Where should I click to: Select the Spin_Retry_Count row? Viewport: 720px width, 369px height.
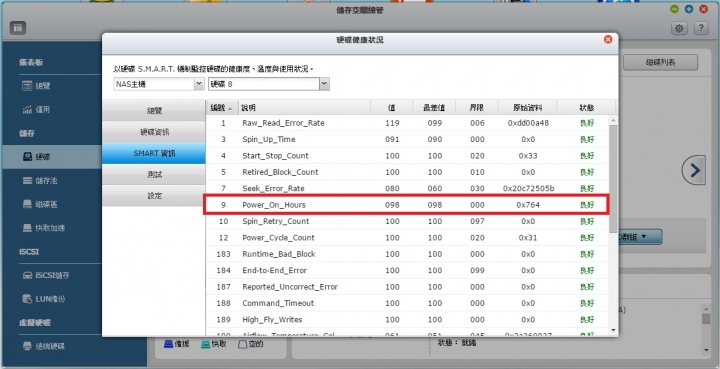click(407, 221)
